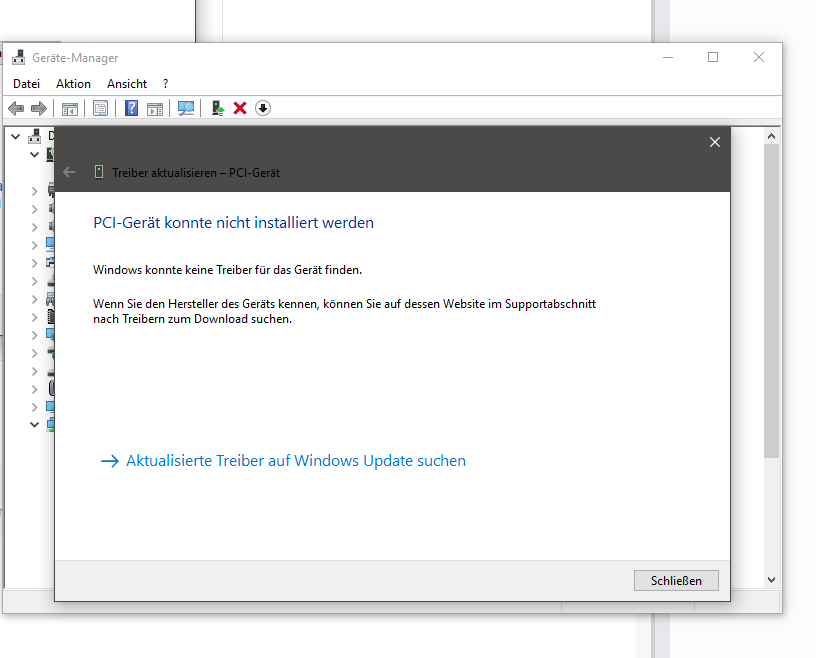Open the Aktion menu
The image size is (816, 658).
pos(73,84)
